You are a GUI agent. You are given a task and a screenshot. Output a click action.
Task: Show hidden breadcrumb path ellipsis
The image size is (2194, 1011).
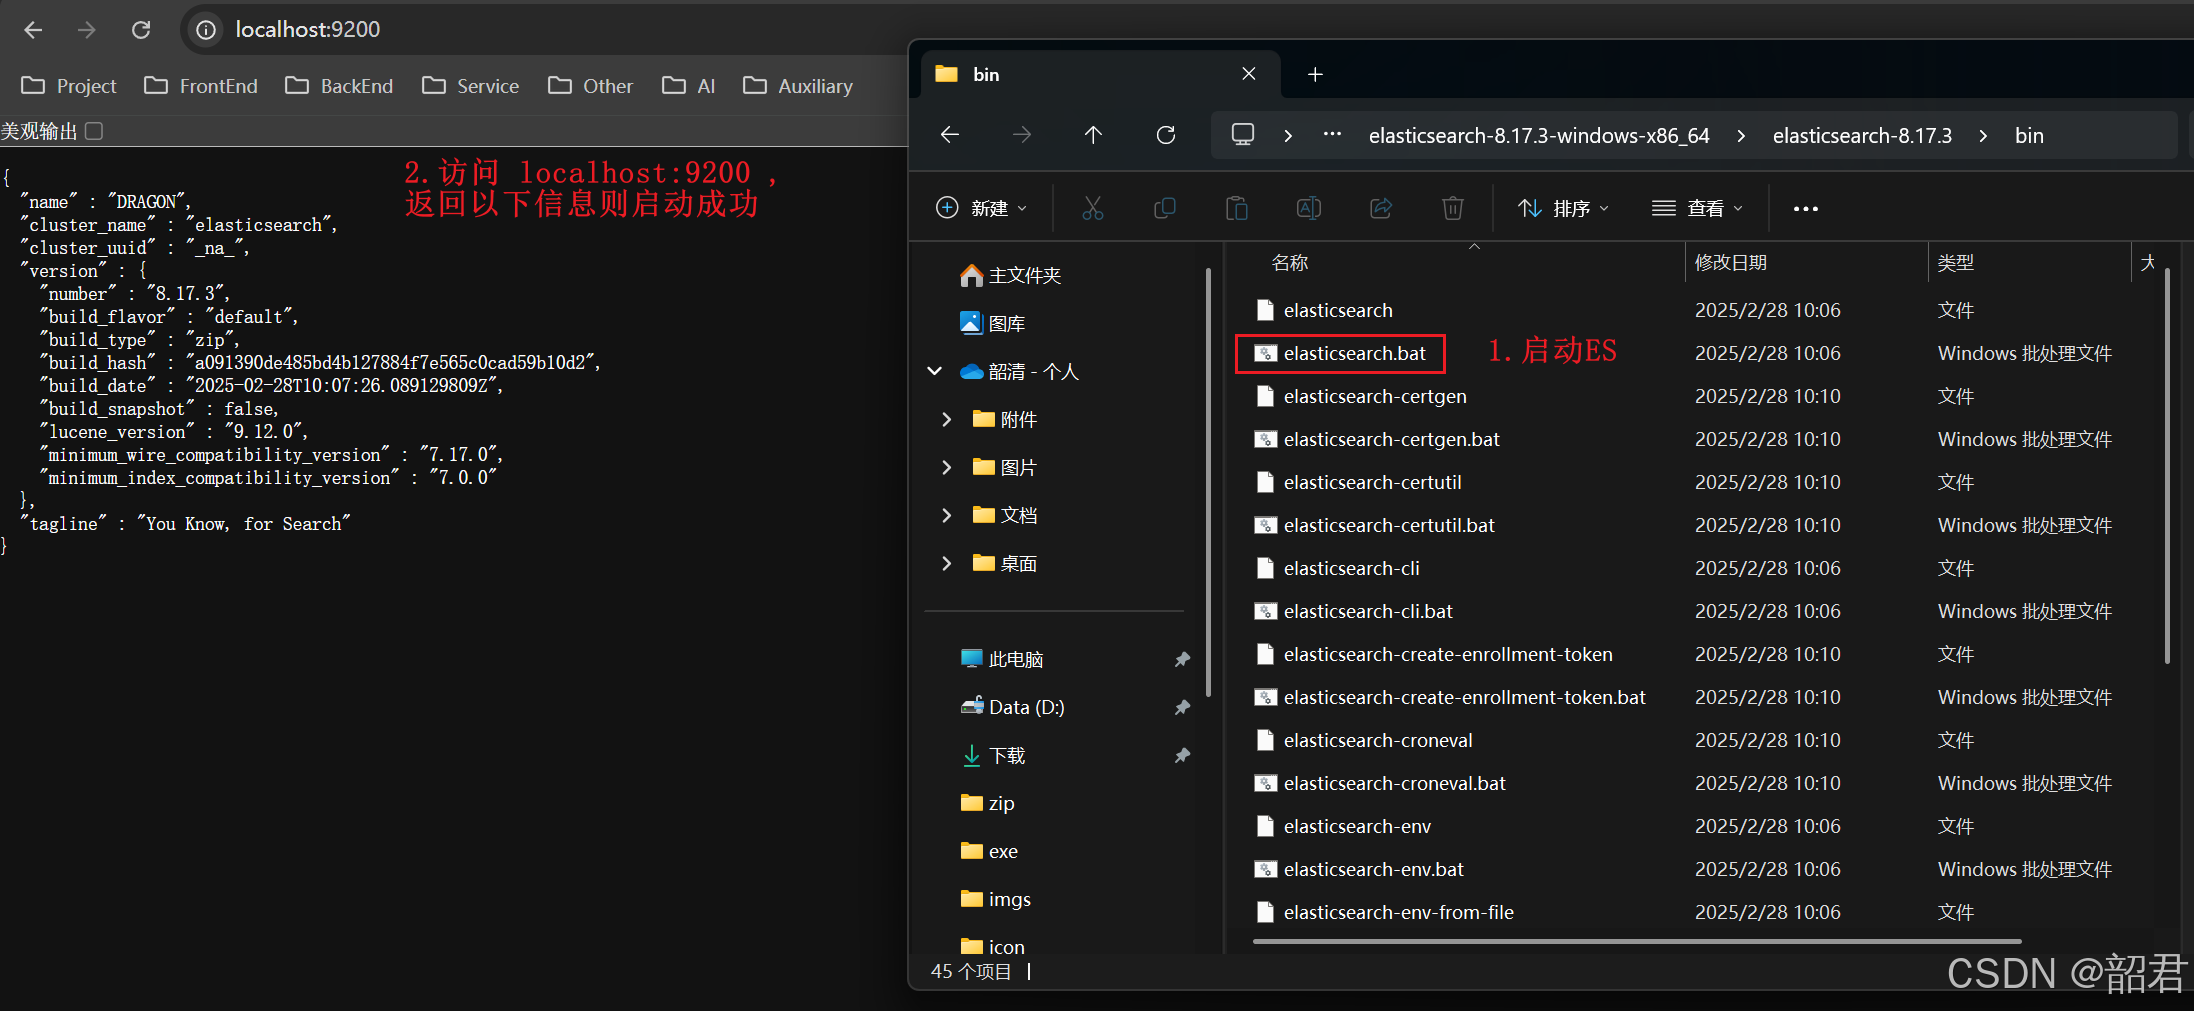[1332, 134]
